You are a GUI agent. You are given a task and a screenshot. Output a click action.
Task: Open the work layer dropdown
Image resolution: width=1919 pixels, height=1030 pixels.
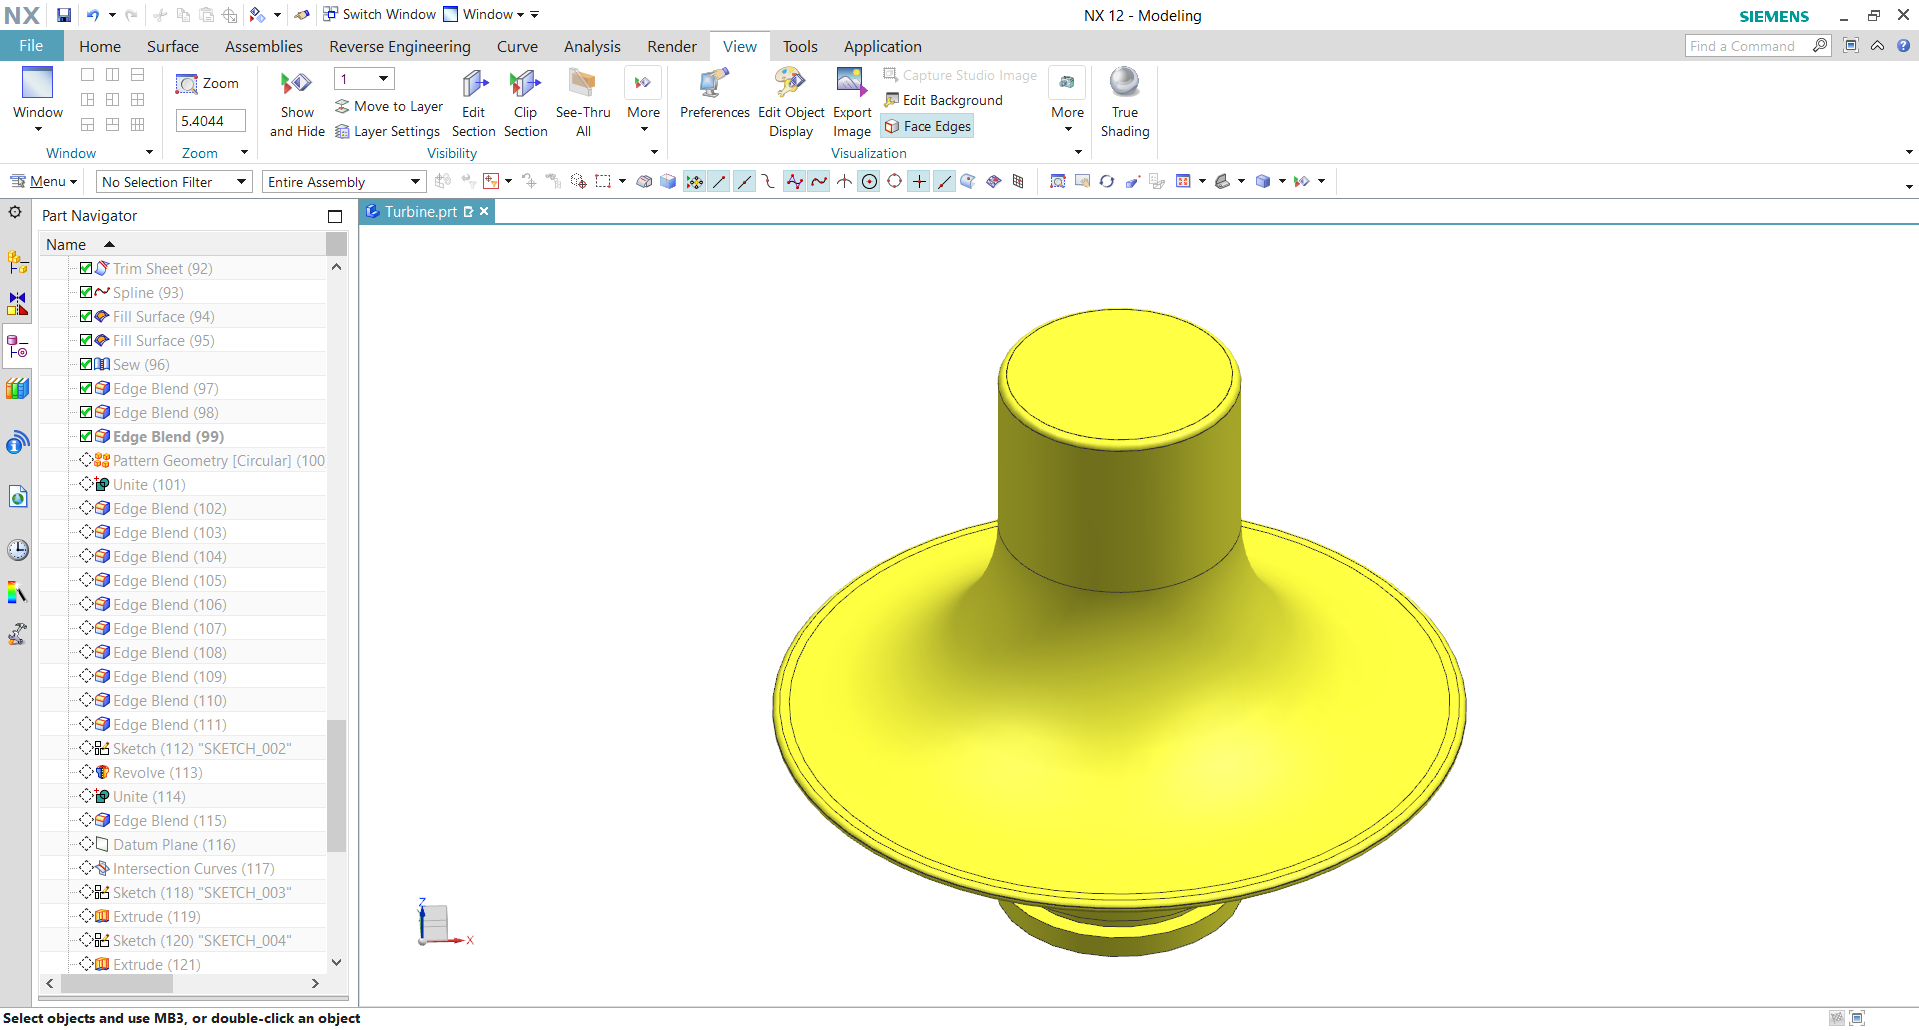(364, 79)
